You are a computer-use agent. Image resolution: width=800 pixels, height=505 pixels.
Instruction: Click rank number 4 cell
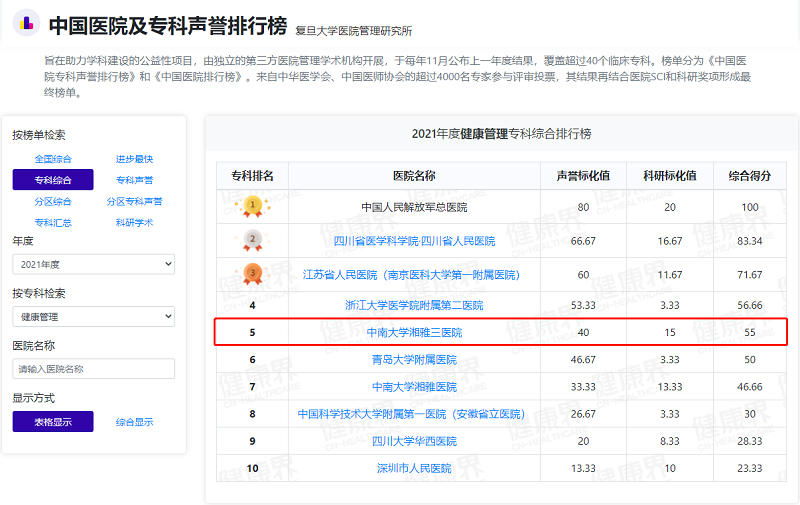pyautogui.click(x=252, y=306)
